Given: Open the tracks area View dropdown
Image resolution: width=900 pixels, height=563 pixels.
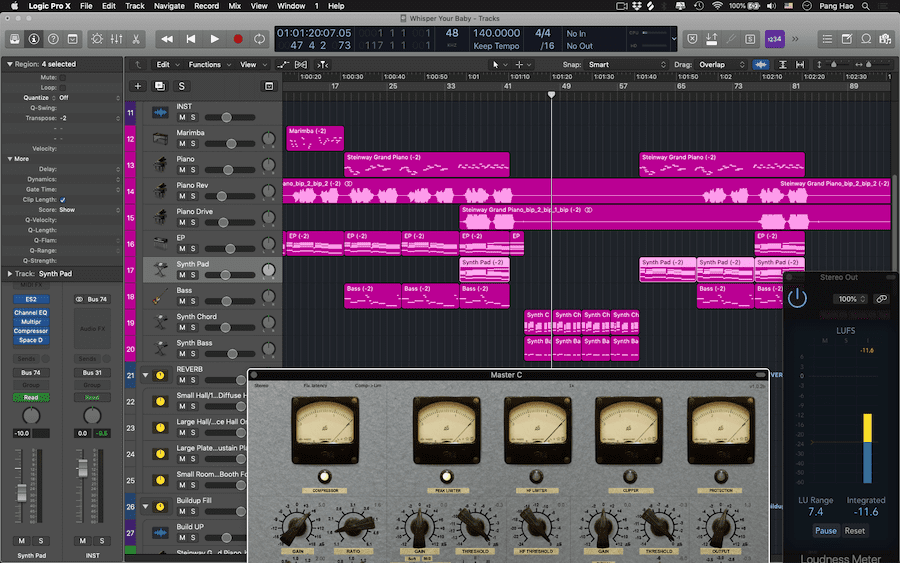Looking at the screenshot, I should coord(253,65).
